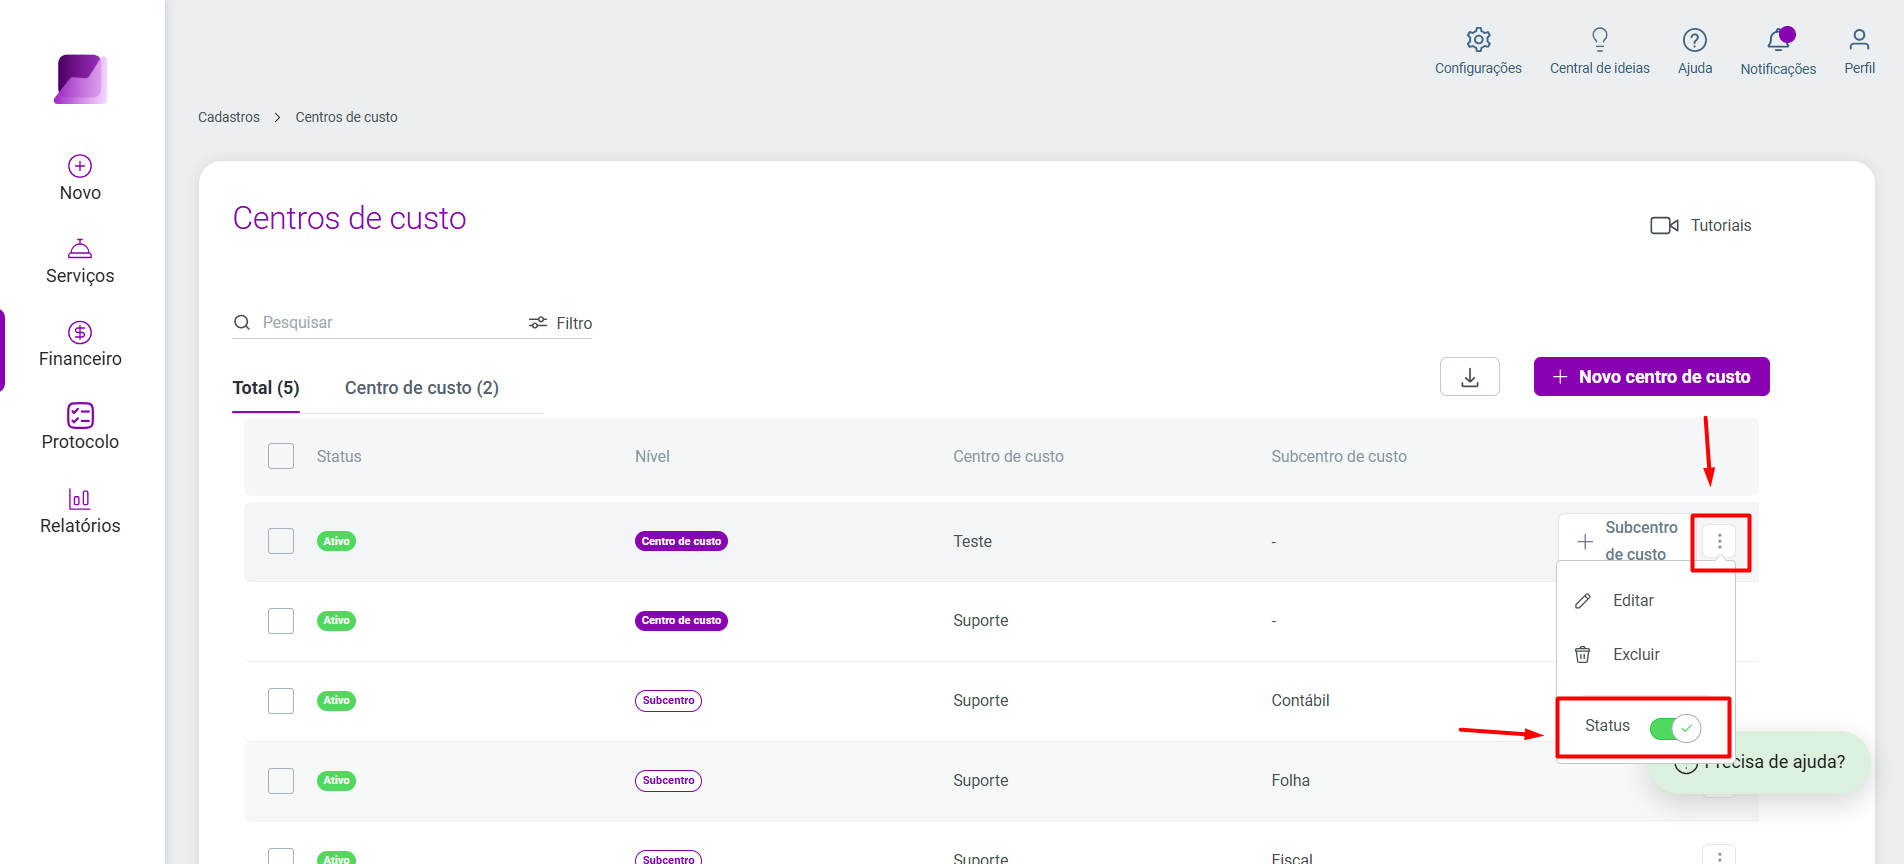This screenshot has width=1904, height=864.
Task: Open Central de ideias lightbulb
Action: (x=1600, y=39)
